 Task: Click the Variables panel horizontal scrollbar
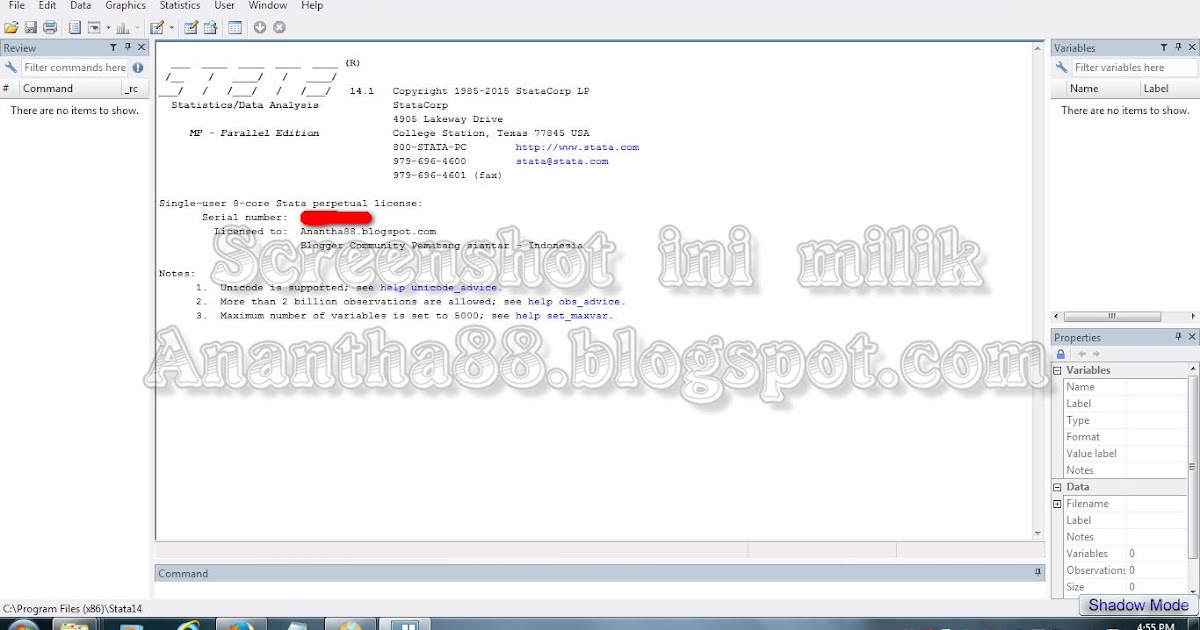pos(1124,316)
